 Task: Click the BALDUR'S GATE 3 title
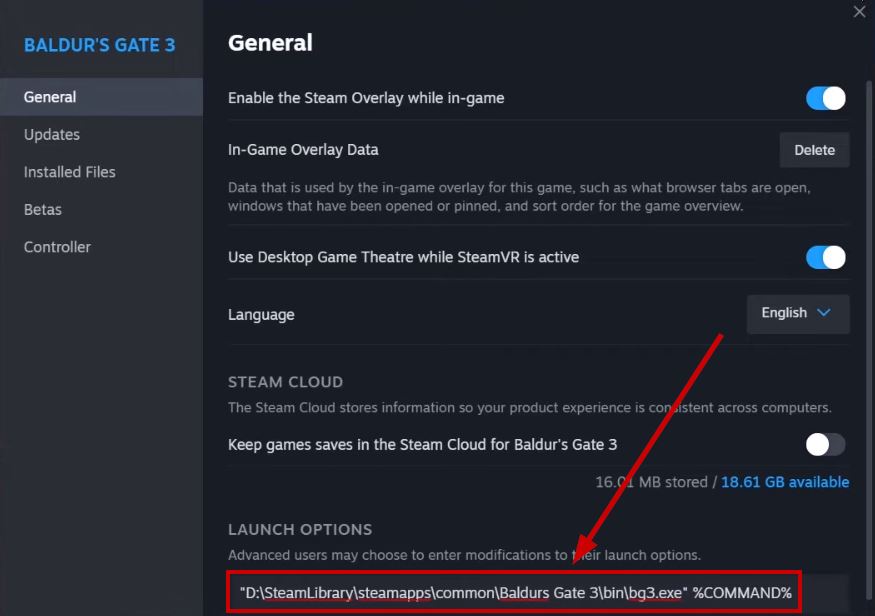(x=100, y=46)
